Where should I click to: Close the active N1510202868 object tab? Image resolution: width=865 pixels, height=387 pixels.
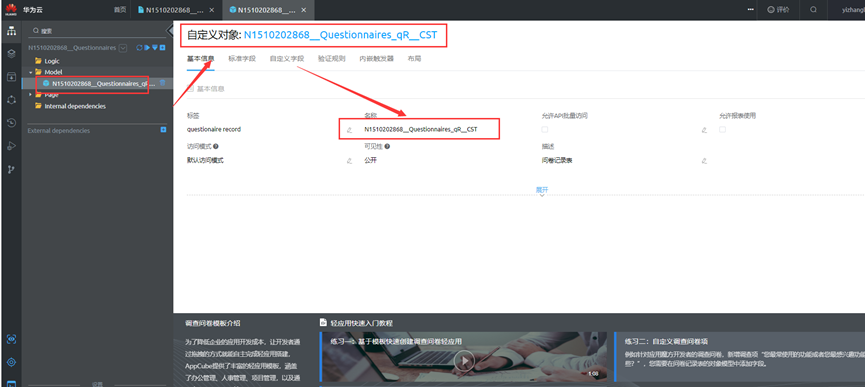[x=303, y=10]
